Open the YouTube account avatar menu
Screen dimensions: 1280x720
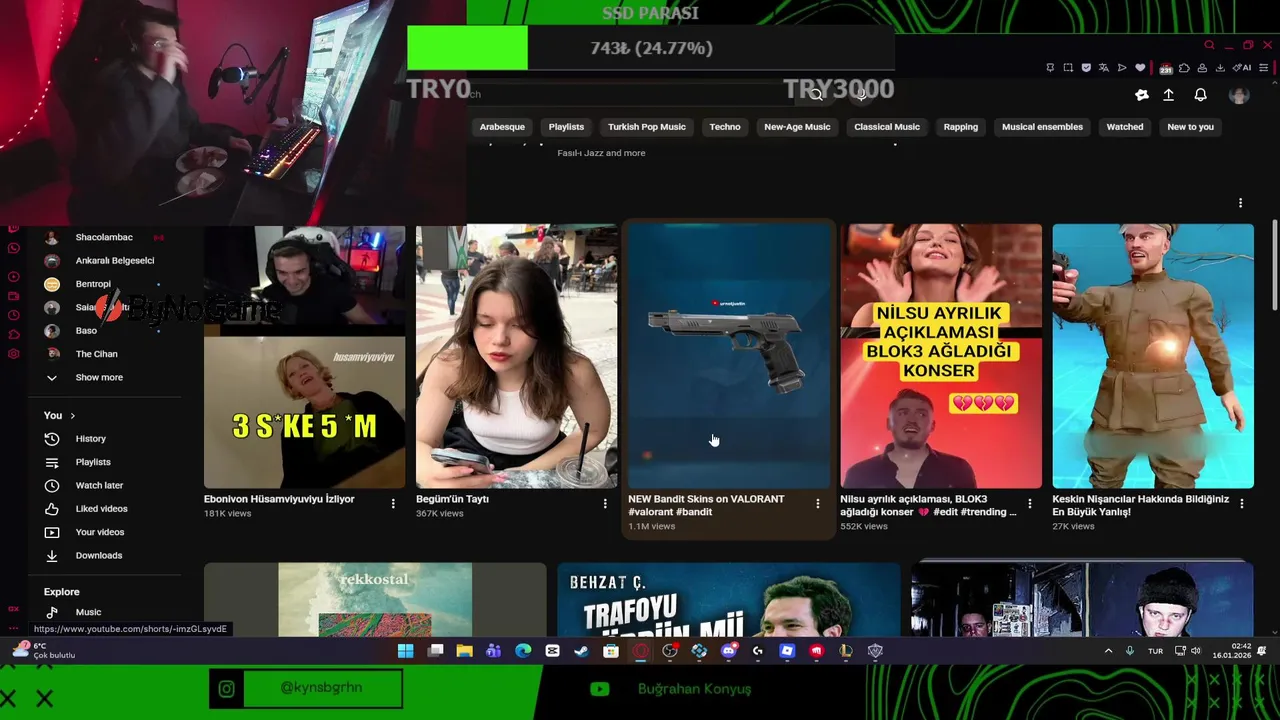pos(1239,95)
